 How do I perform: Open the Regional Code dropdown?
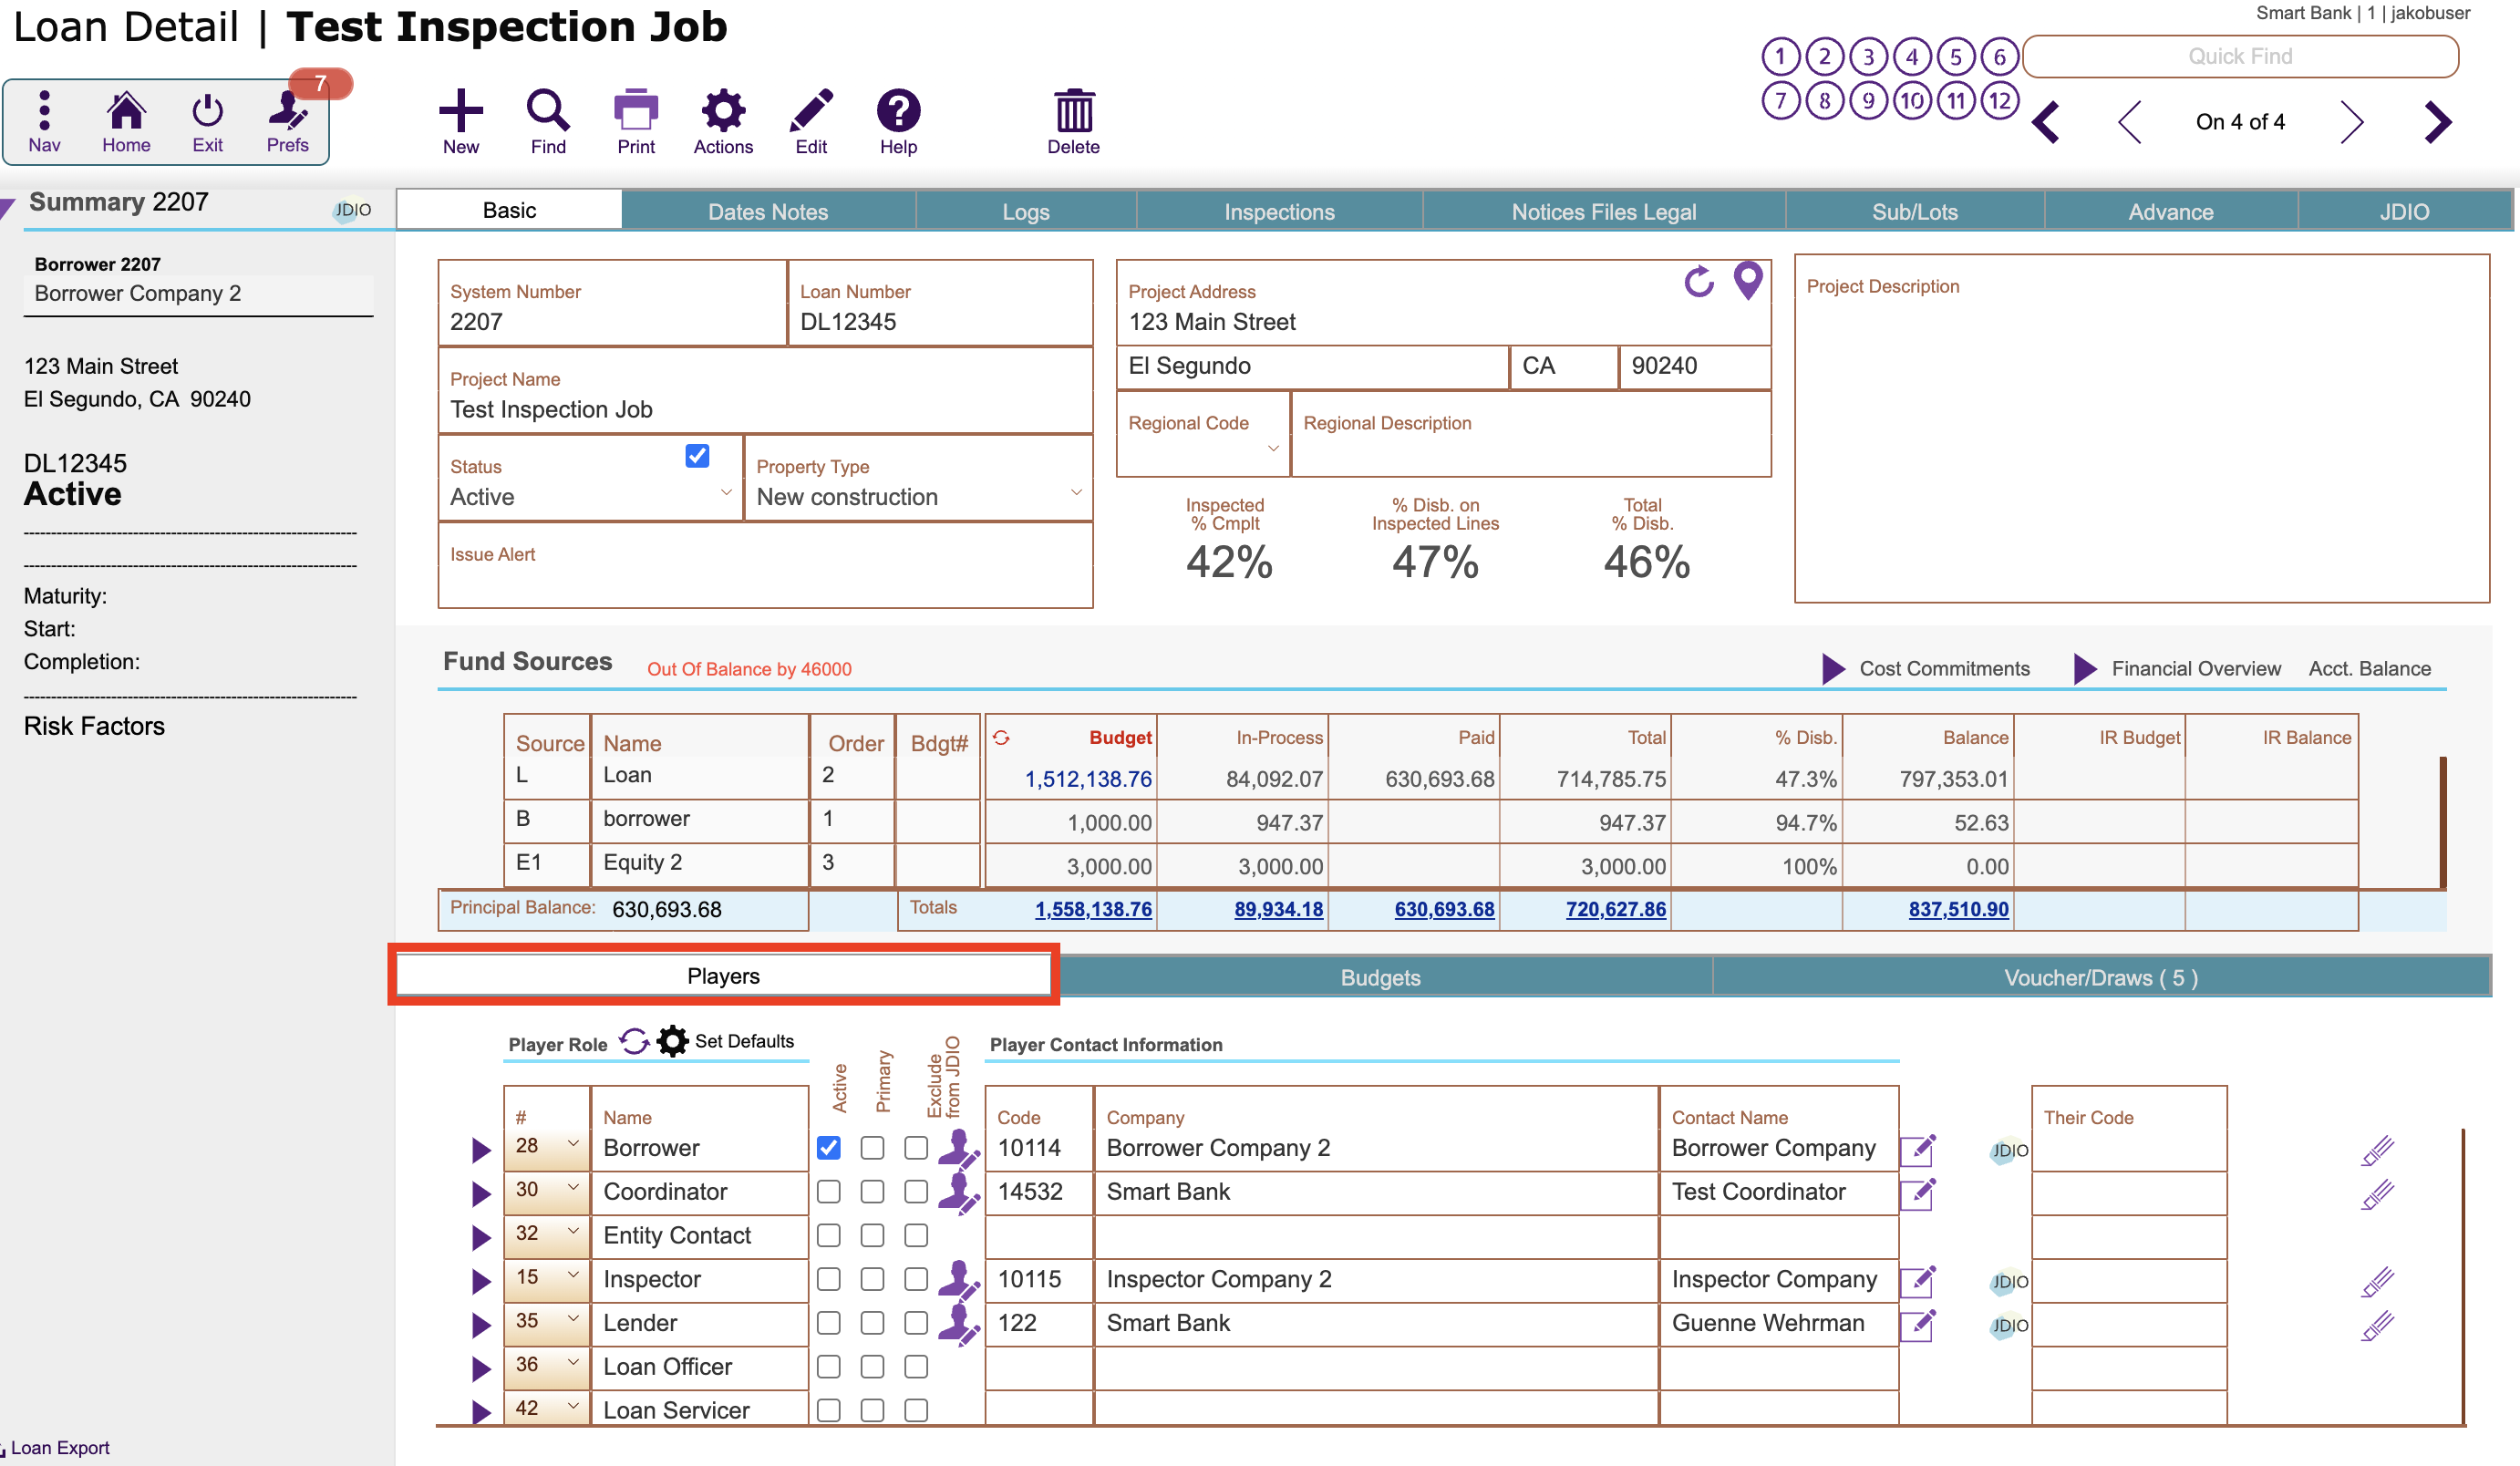(x=1273, y=449)
